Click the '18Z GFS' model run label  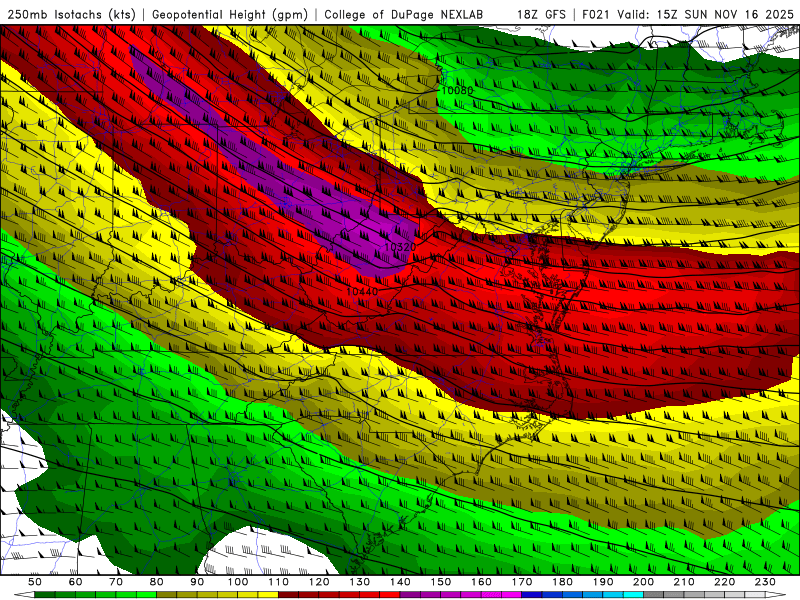tap(541, 14)
